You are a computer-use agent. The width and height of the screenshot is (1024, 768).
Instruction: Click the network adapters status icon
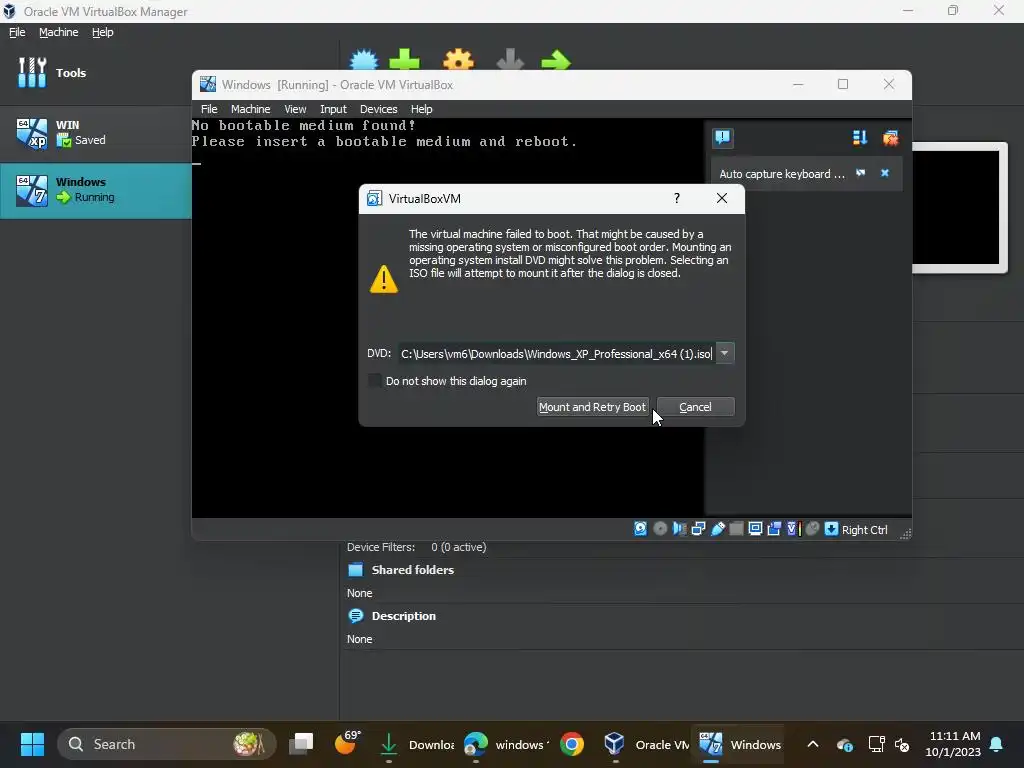pyautogui.click(x=698, y=529)
